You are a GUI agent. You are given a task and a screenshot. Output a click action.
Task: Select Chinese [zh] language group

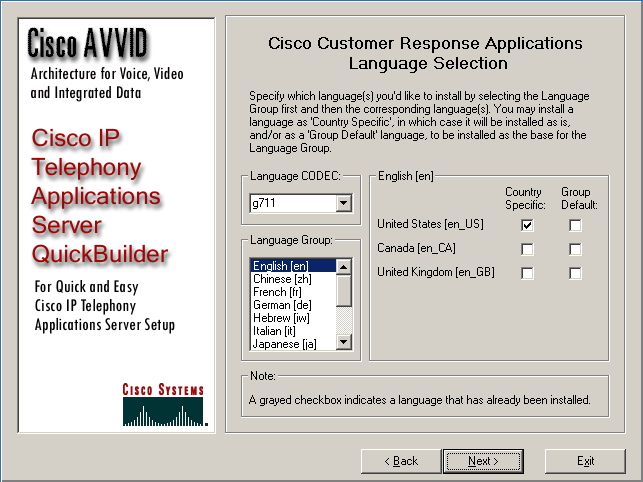[293, 279]
